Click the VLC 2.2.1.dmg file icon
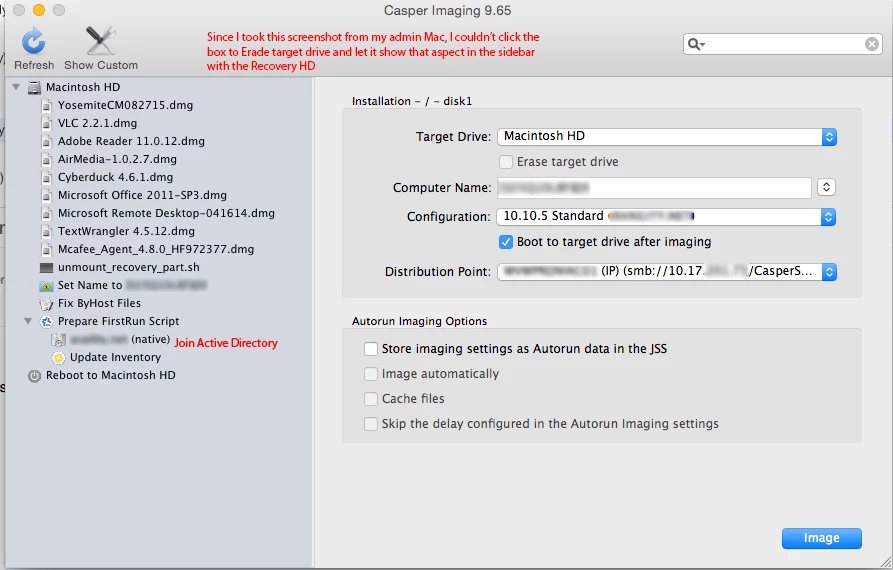 point(47,124)
